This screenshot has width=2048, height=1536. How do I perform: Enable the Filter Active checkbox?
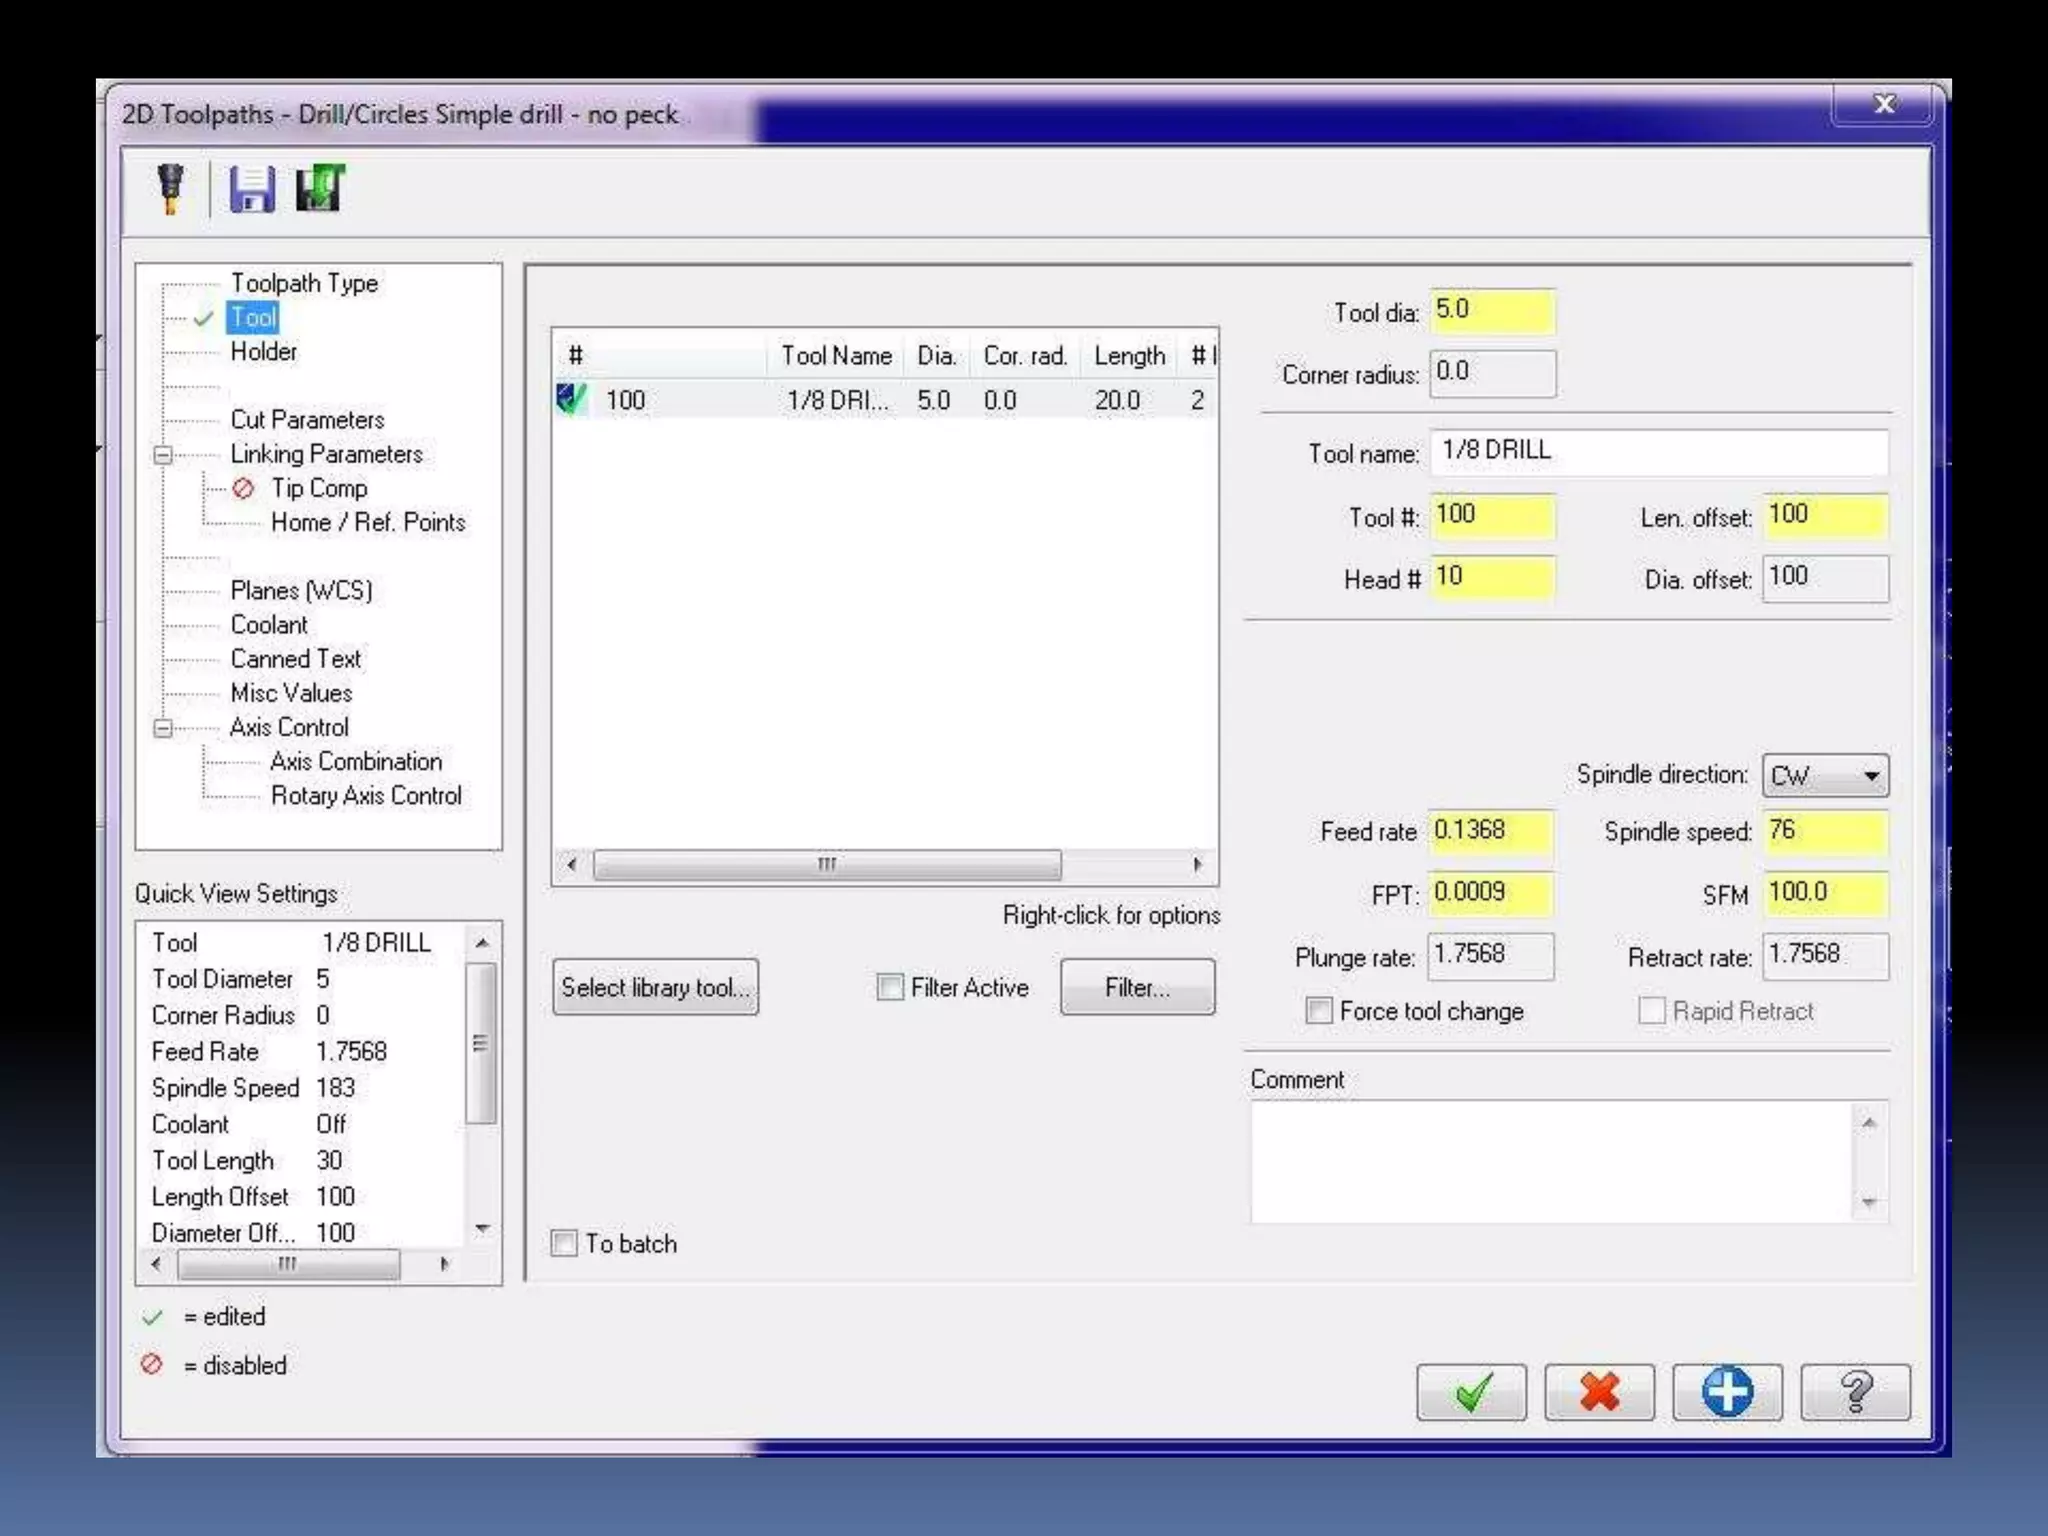890,987
